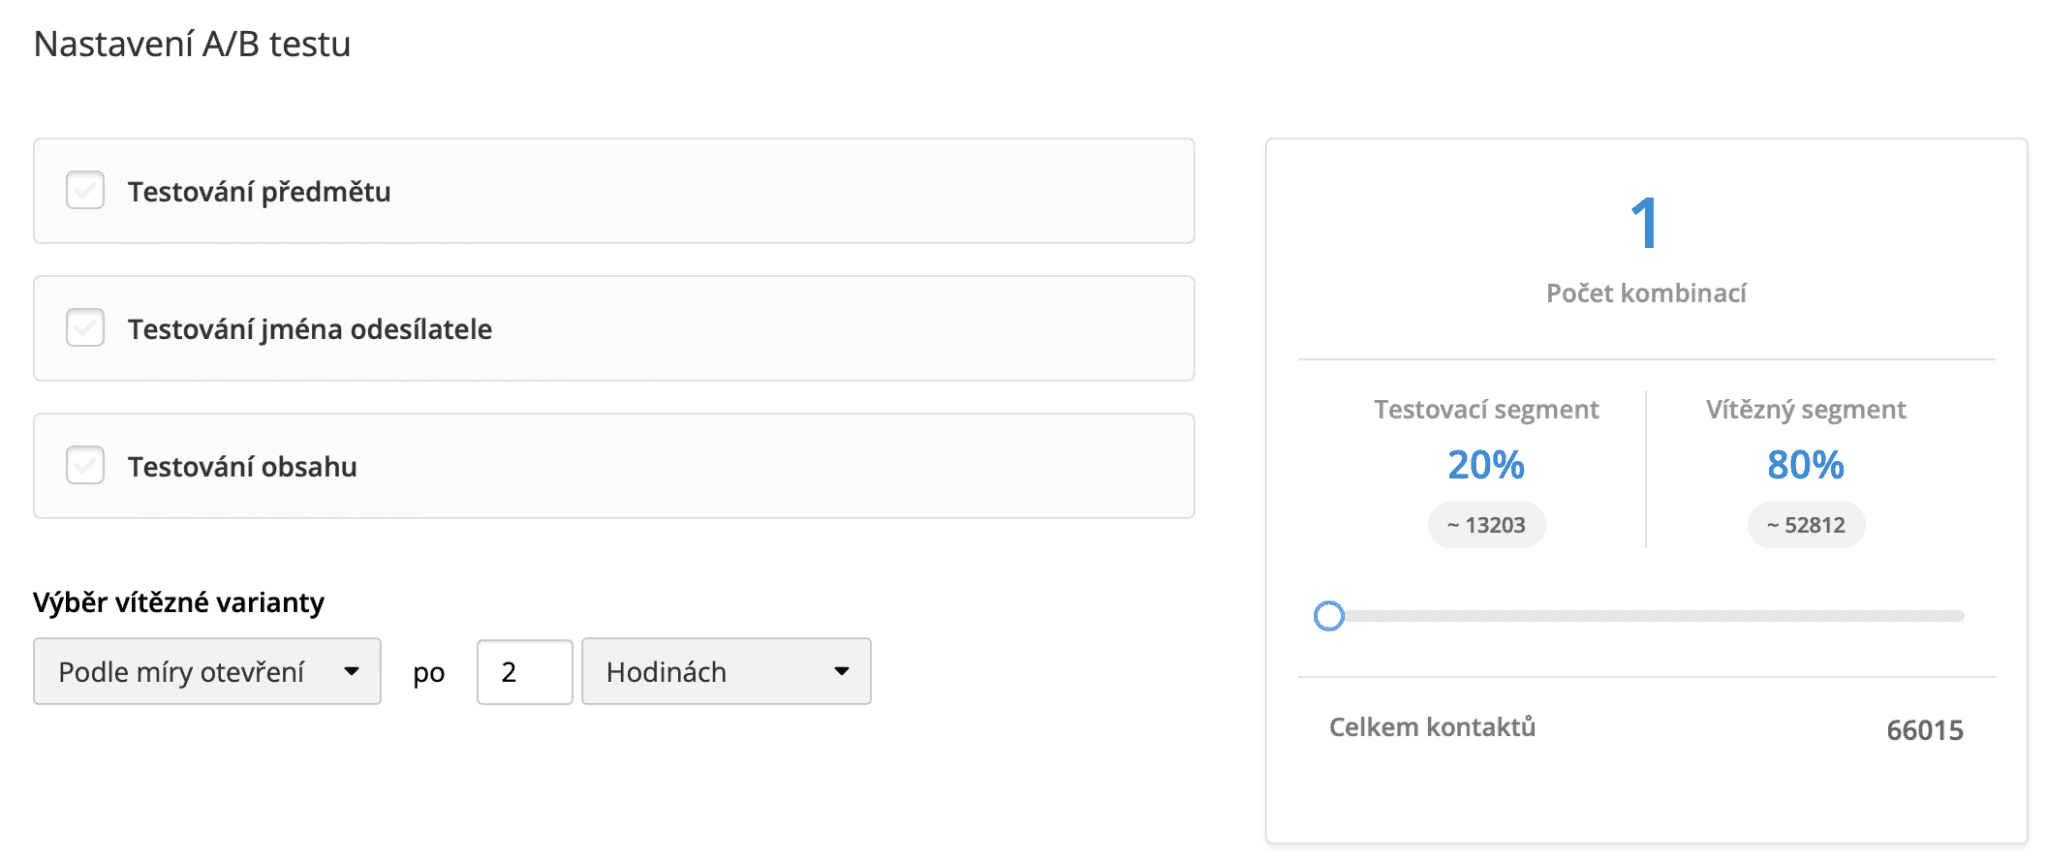
Task: Tick the Testování jména odesílatele checkbox
Action: tap(85, 328)
